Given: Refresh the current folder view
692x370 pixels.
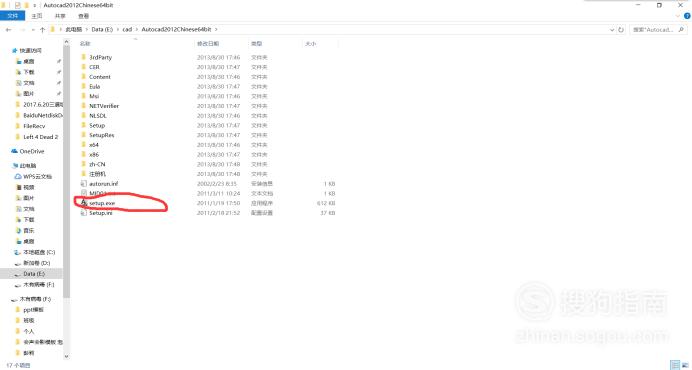Looking at the screenshot, I should coord(621,30).
